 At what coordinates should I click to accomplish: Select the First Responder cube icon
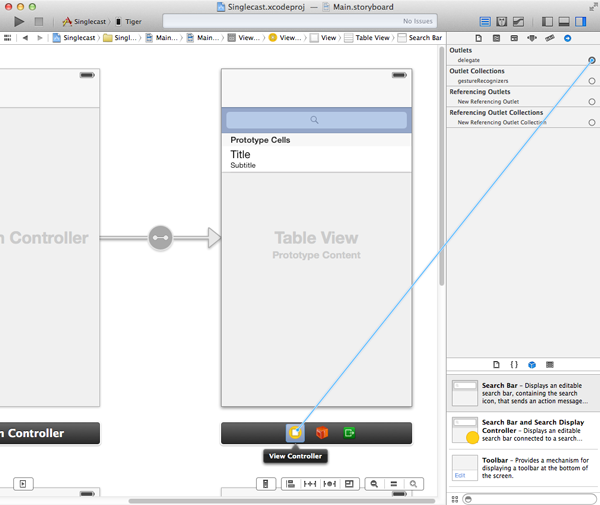(322, 433)
